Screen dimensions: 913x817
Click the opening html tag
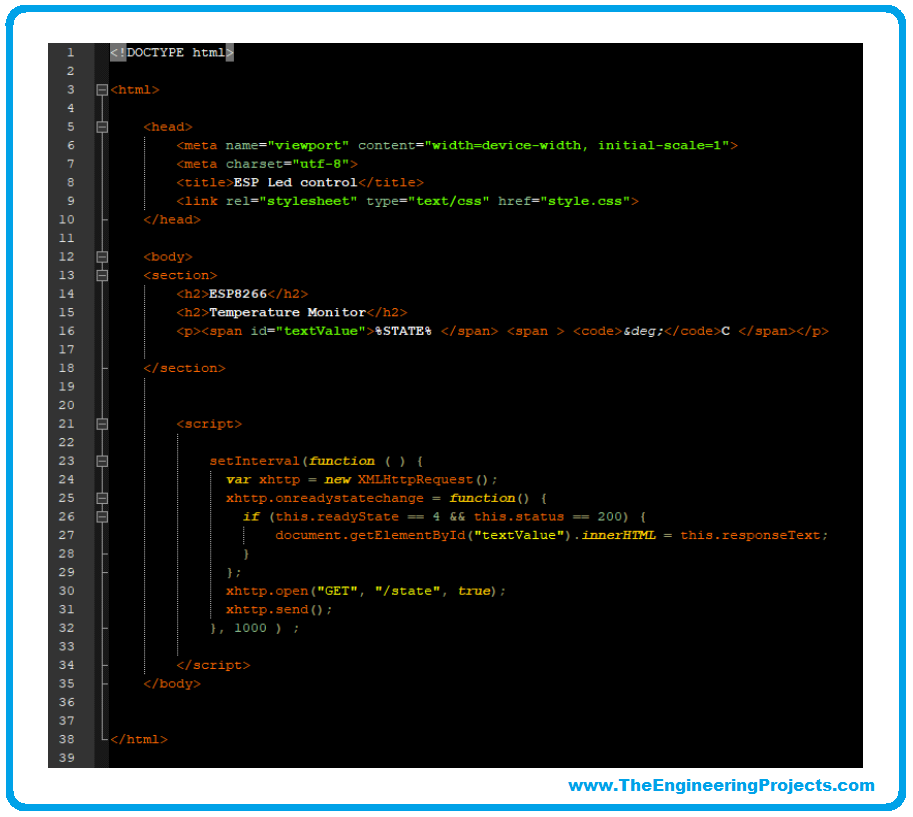pos(135,90)
